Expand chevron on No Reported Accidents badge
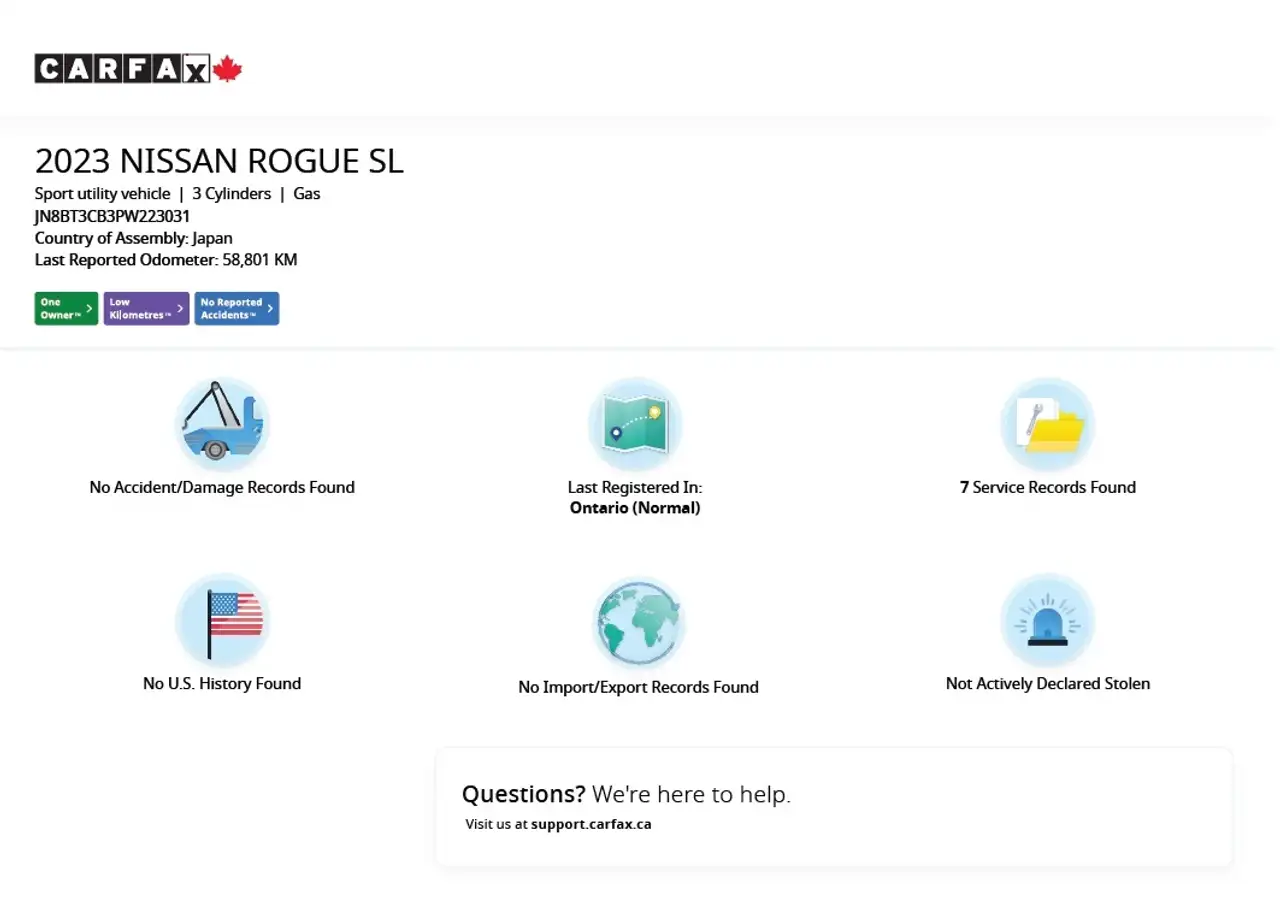This screenshot has height=915, width=1280. click(x=270, y=309)
